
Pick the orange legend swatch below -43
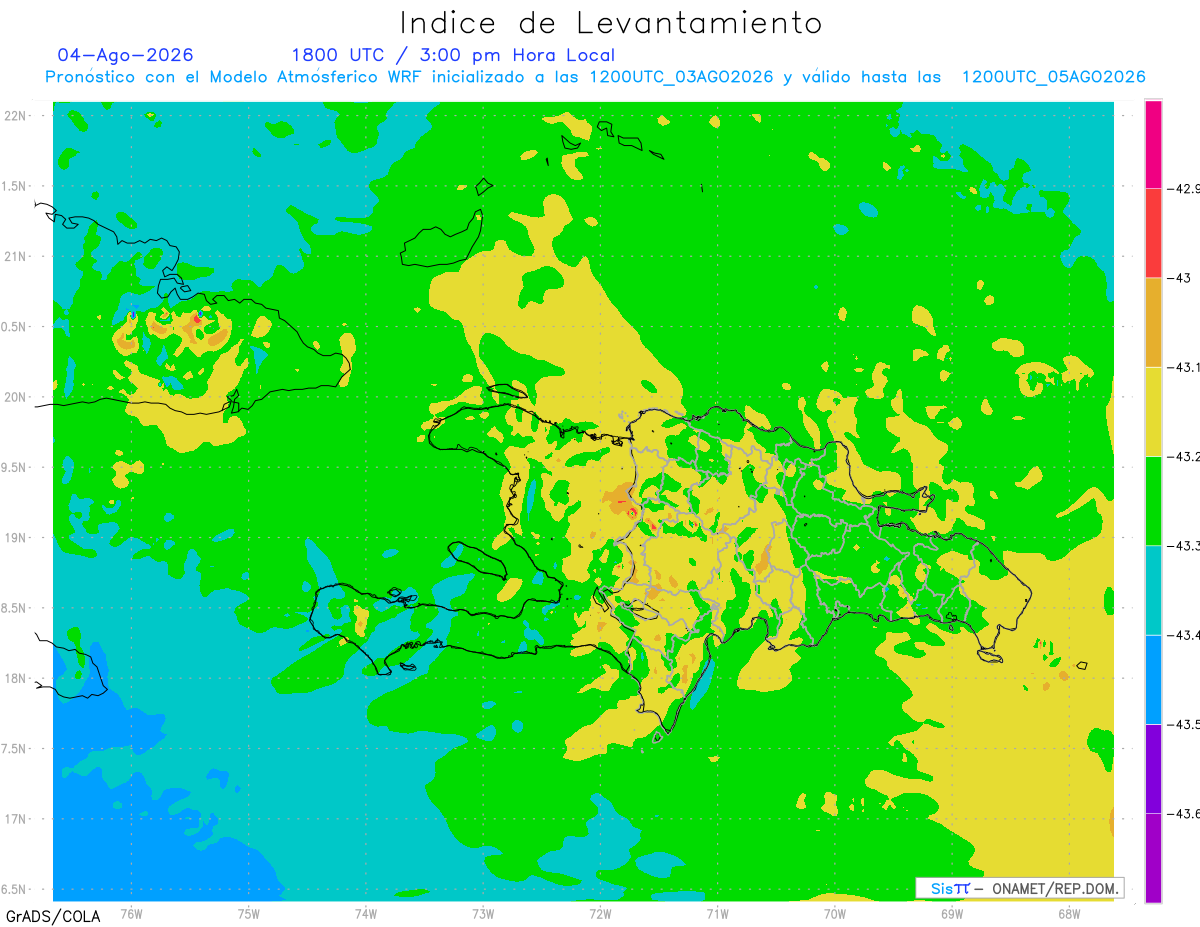click(1153, 322)
